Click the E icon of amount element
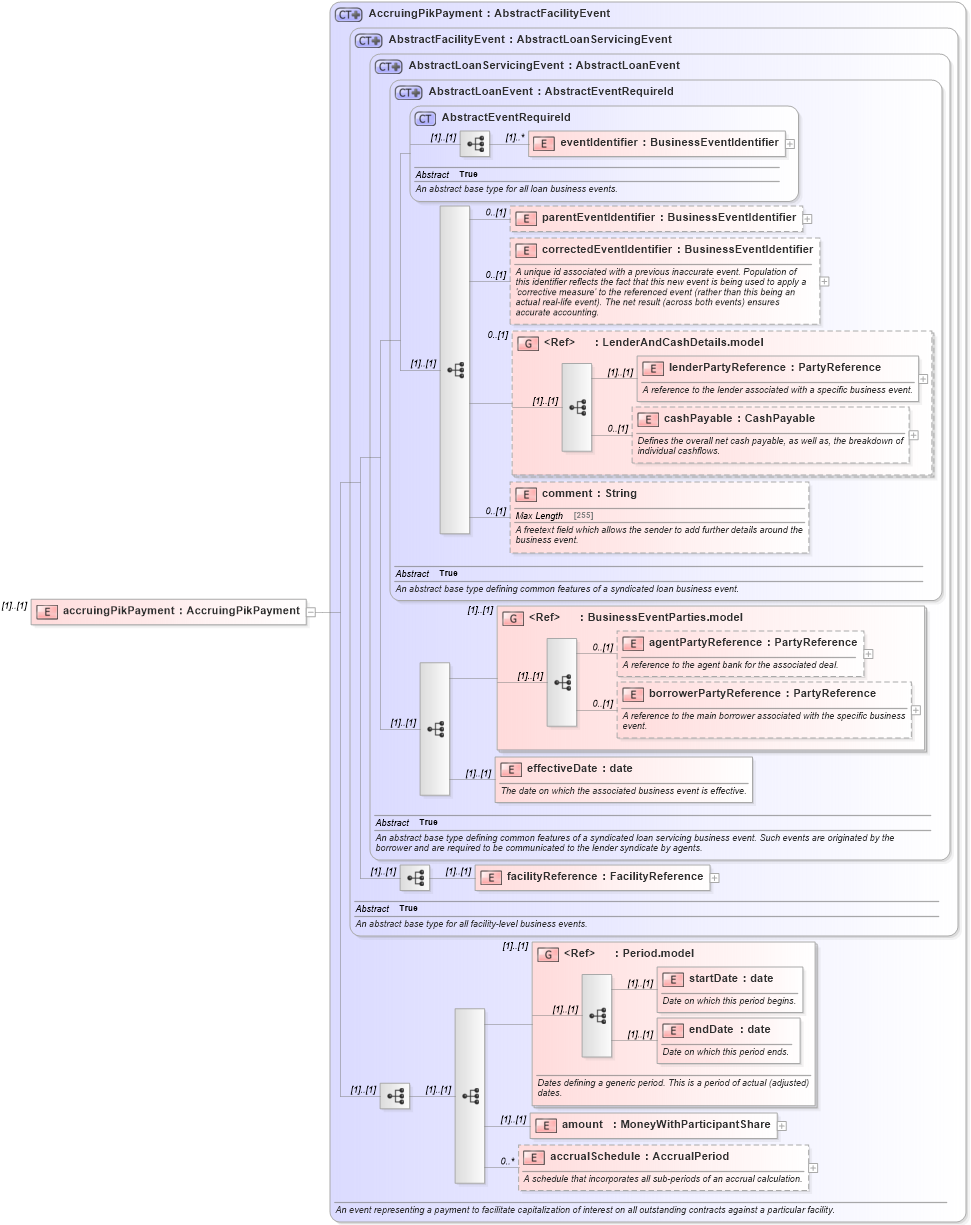The width and height of the screenshot is (971, 1225). pos(547,1125)
